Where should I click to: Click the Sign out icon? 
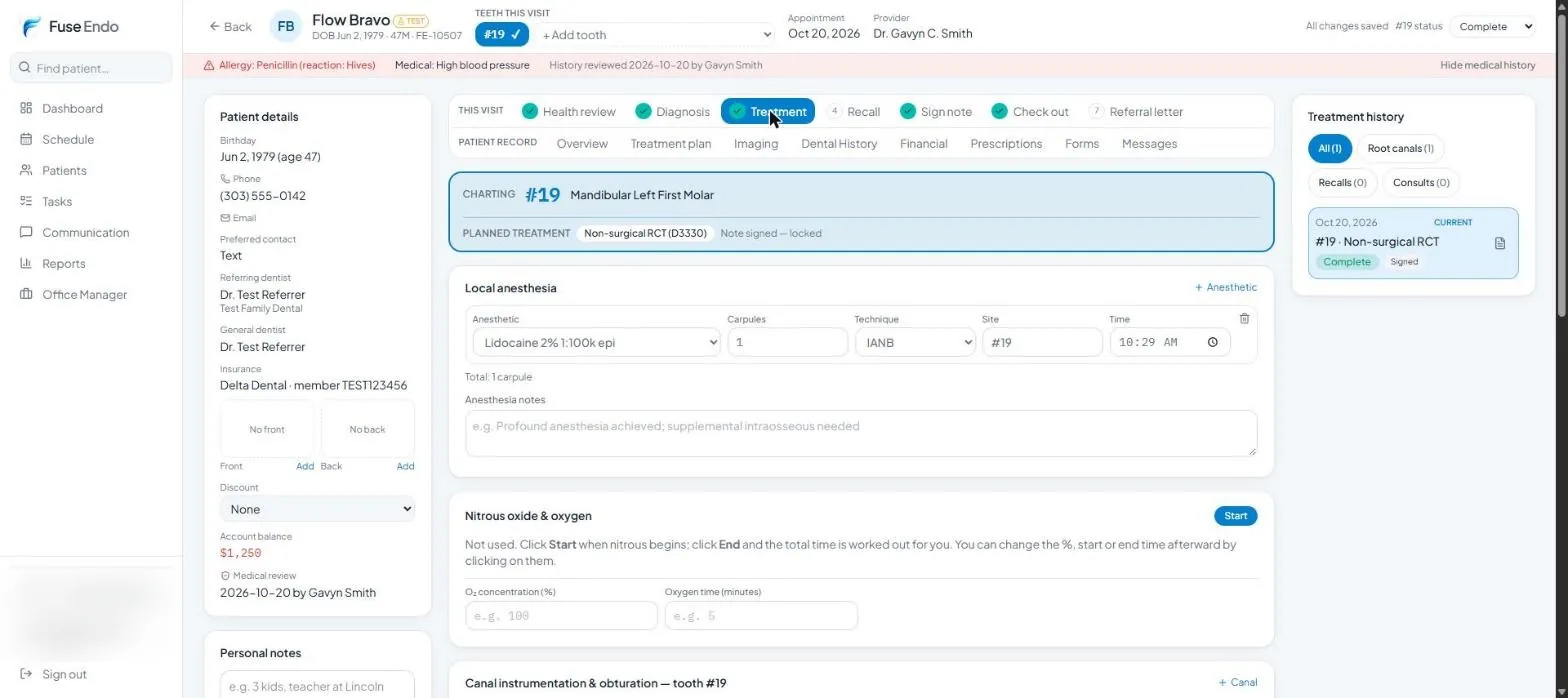pos(26,674)
